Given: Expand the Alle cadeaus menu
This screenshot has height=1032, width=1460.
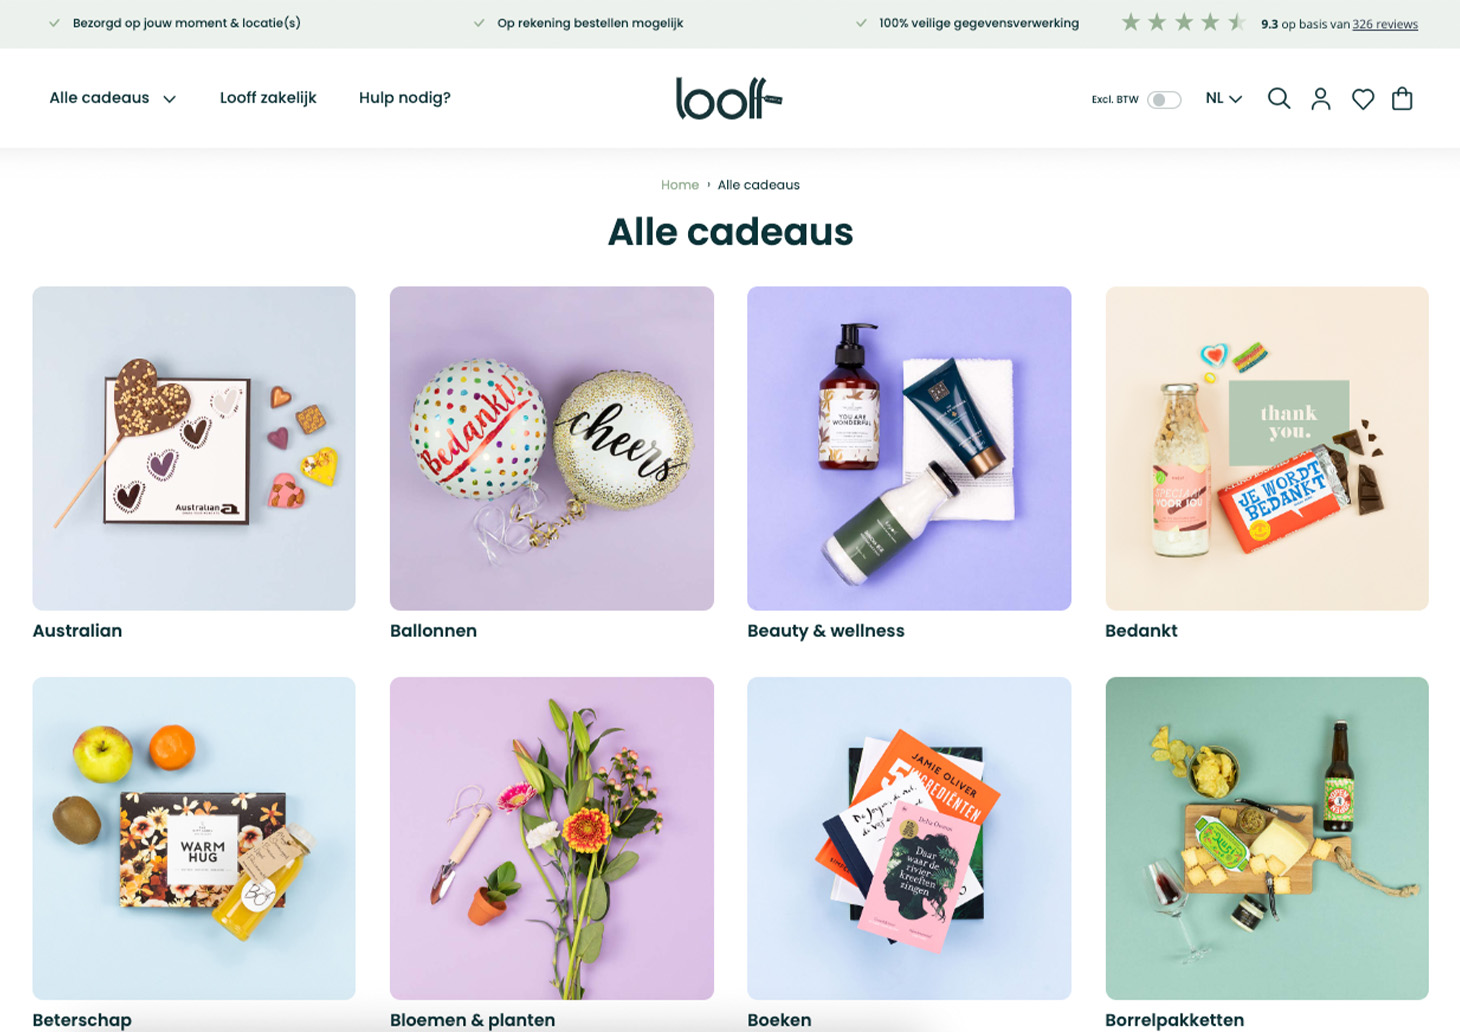Looking at the screenshot, I should click(x=112, y=98).
